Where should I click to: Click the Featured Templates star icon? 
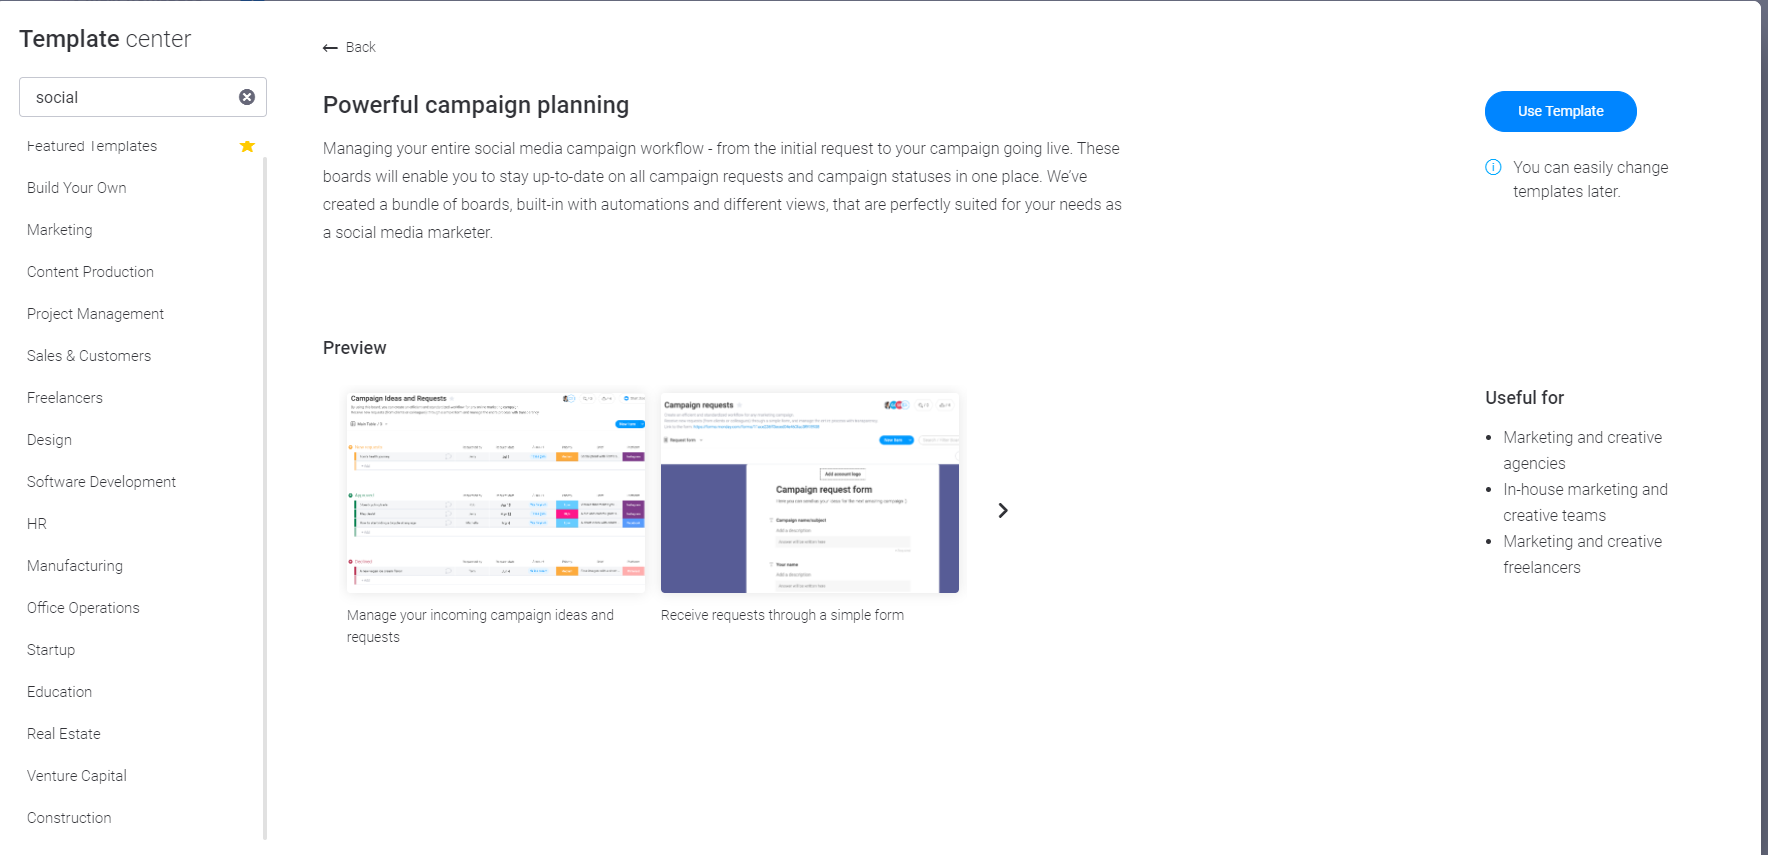pyautogui.click(x=247, y=146)
